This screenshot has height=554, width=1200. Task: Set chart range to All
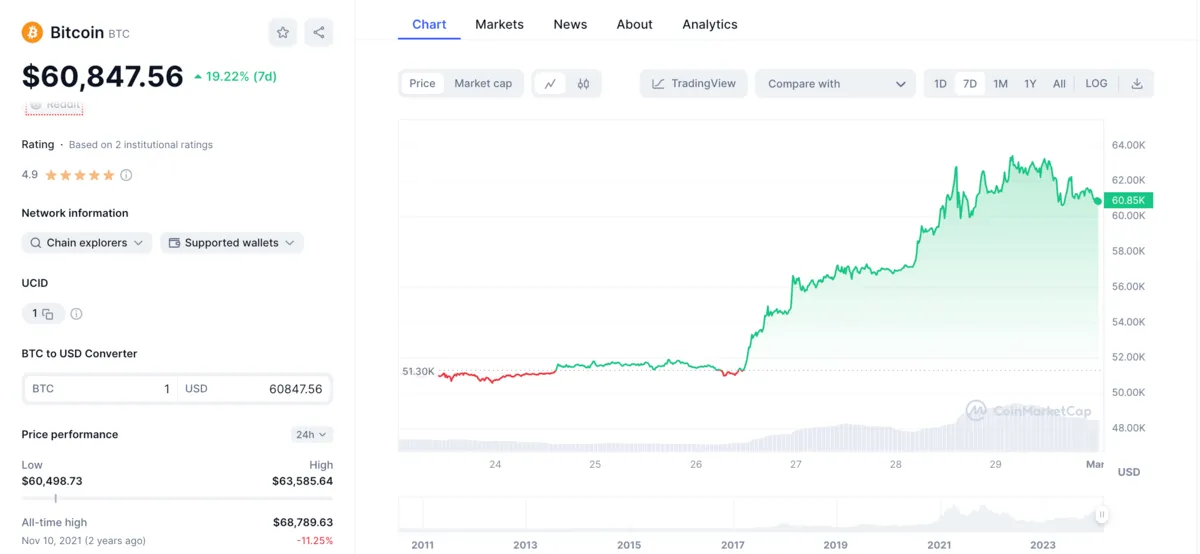click(1059, 84)
